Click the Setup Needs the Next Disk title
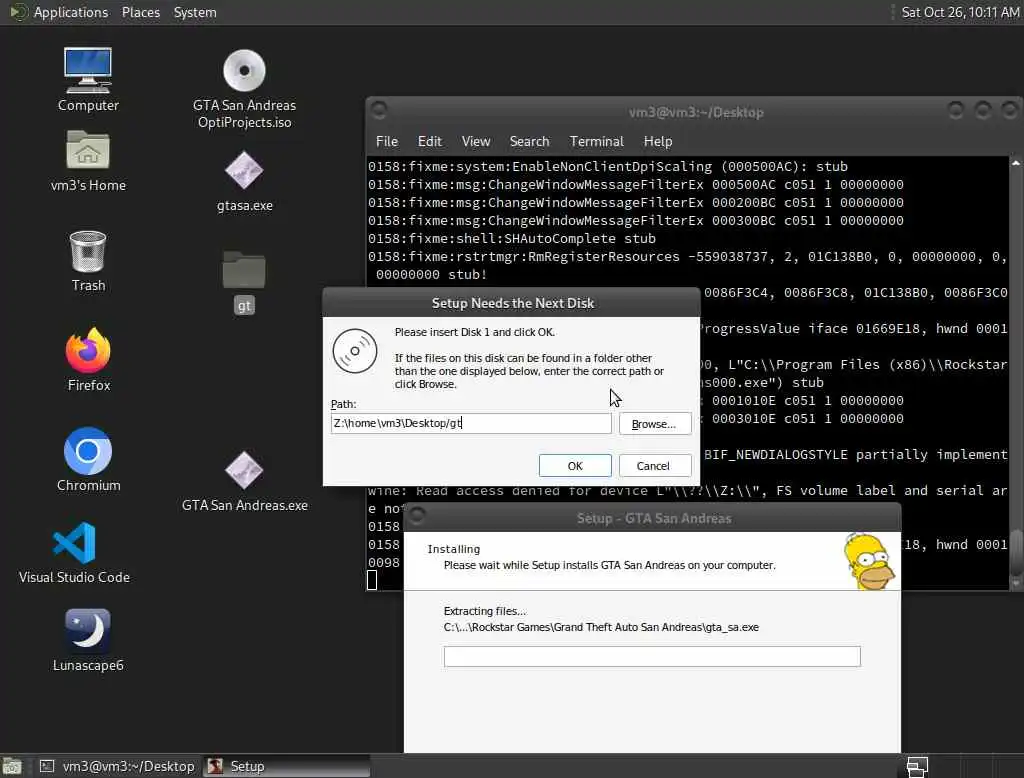 tap(513, 303)
